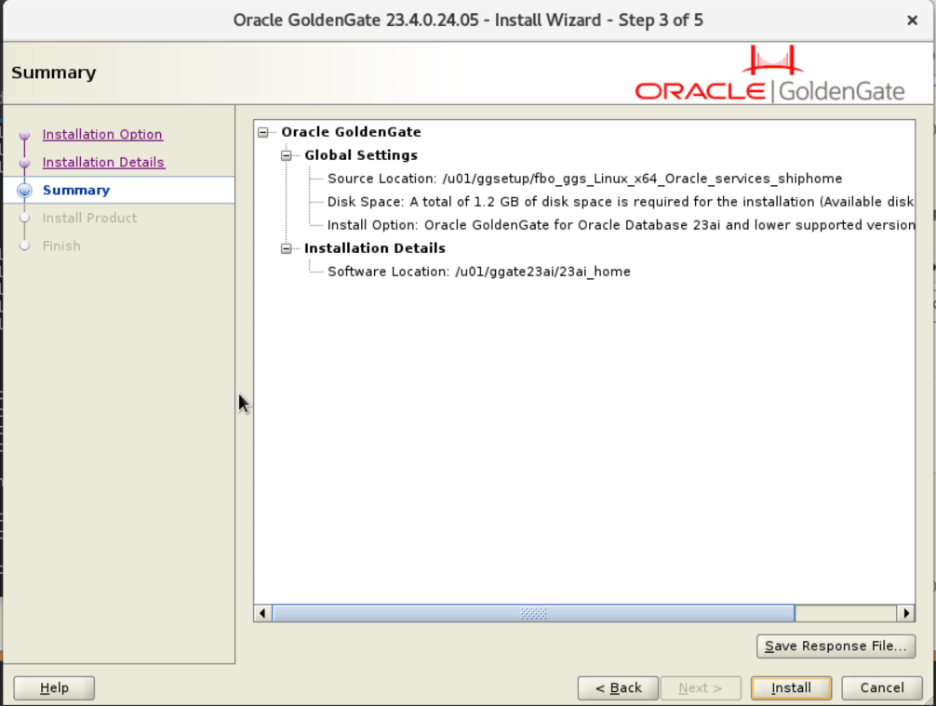The width and height of the screenshot is (936, 706).
Task: Collapse the Global Settings node
Action: tap(287, 155)
